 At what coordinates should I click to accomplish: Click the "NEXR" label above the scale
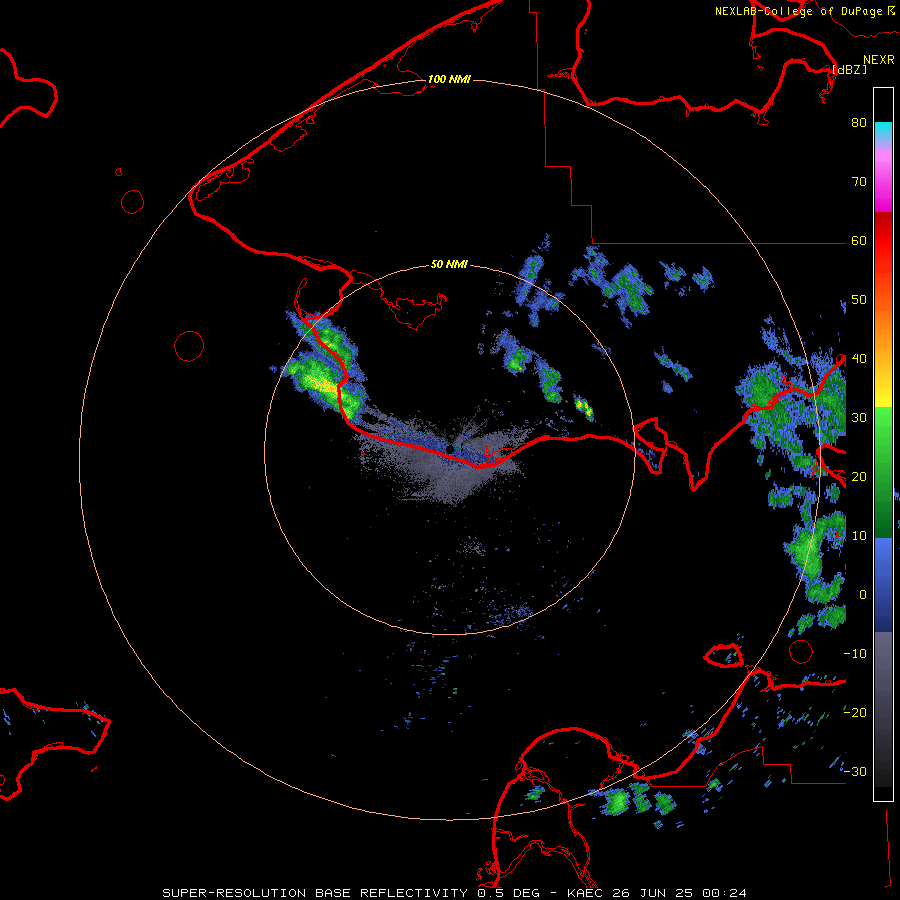[879, 60]
